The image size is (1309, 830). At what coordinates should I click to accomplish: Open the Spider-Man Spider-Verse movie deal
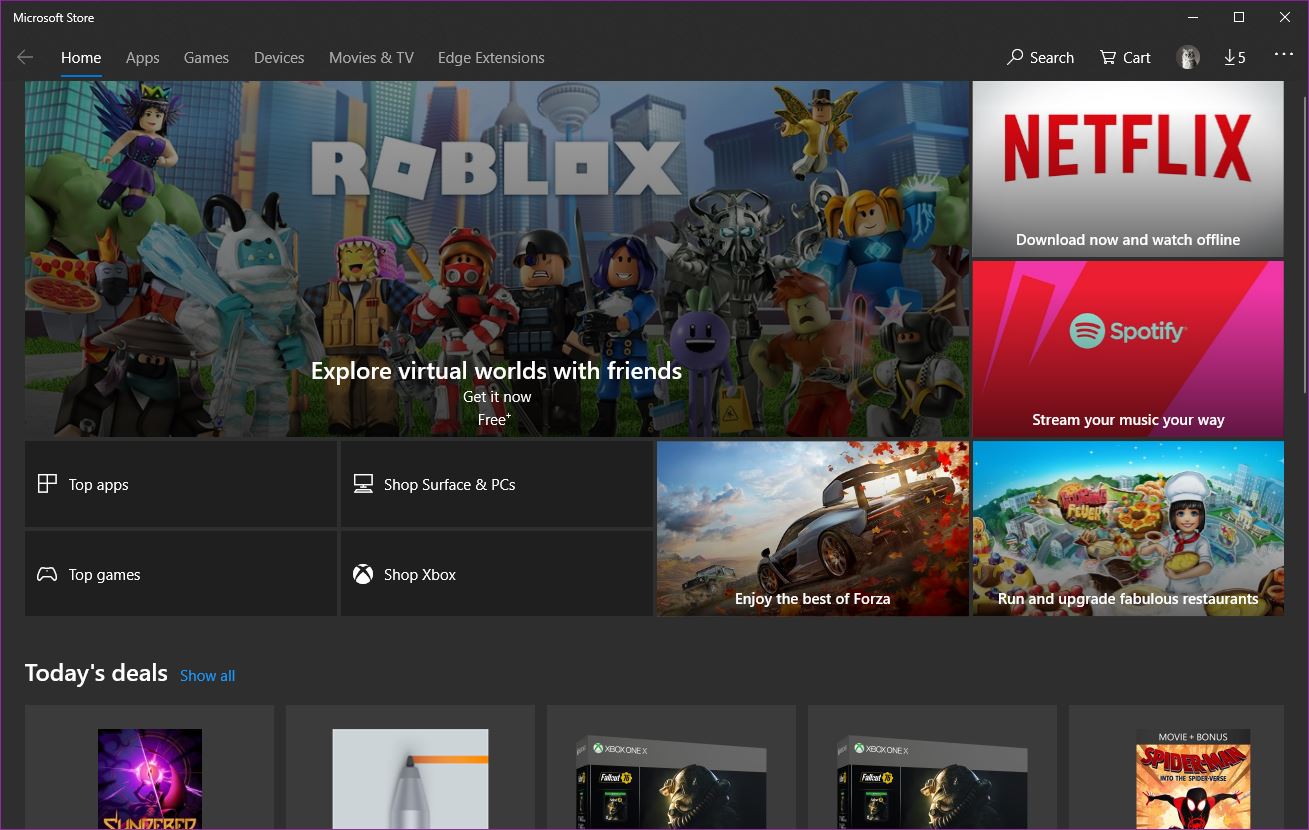[x=1176, y=767]
